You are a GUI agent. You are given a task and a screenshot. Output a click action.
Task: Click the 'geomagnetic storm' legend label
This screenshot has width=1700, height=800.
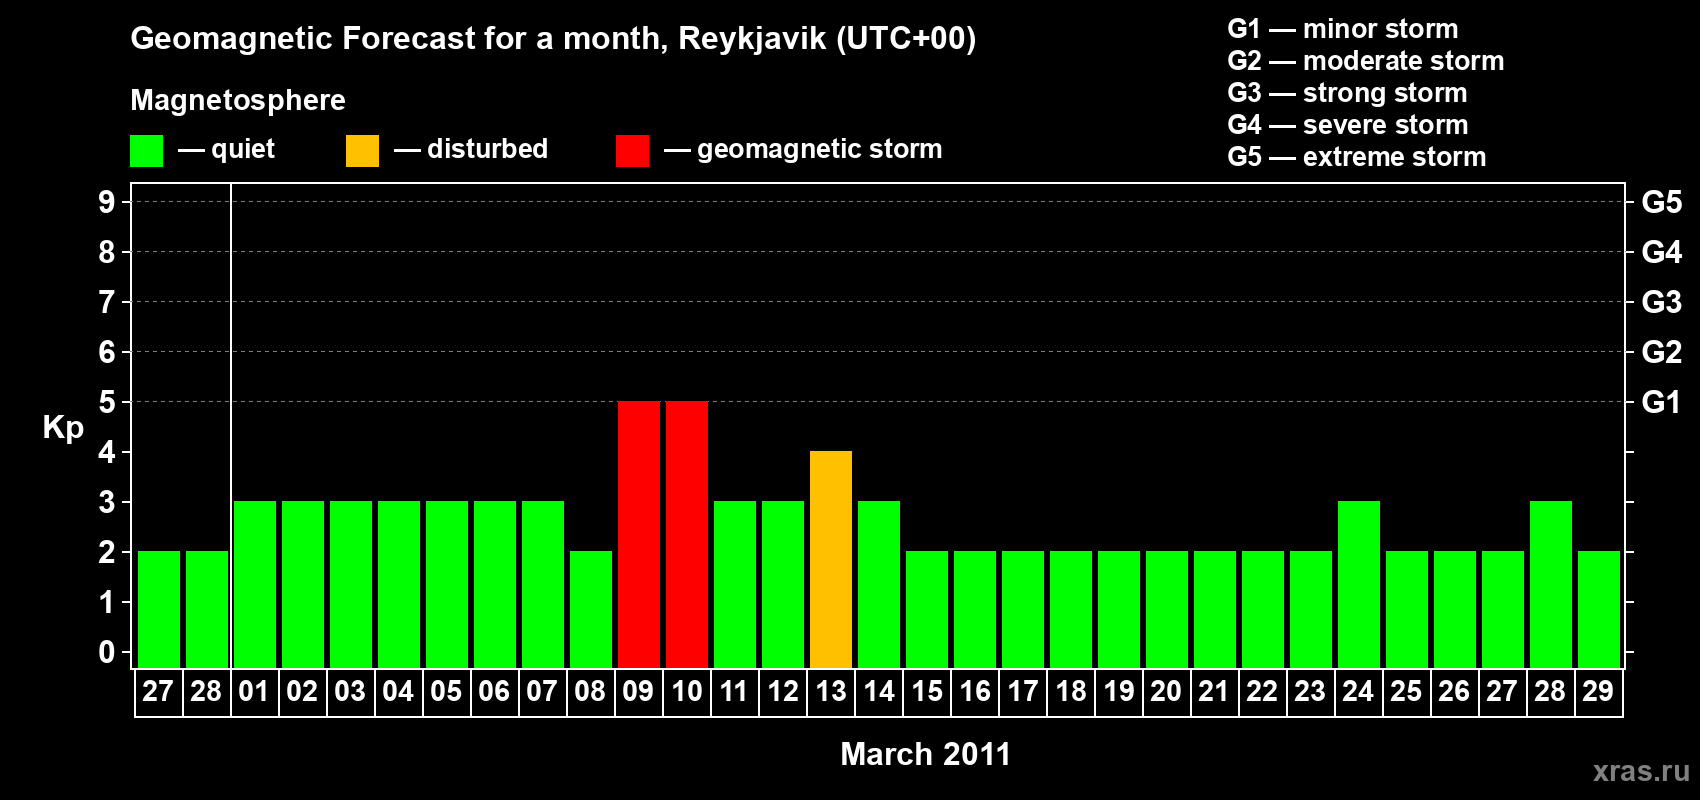coord(820,150)
